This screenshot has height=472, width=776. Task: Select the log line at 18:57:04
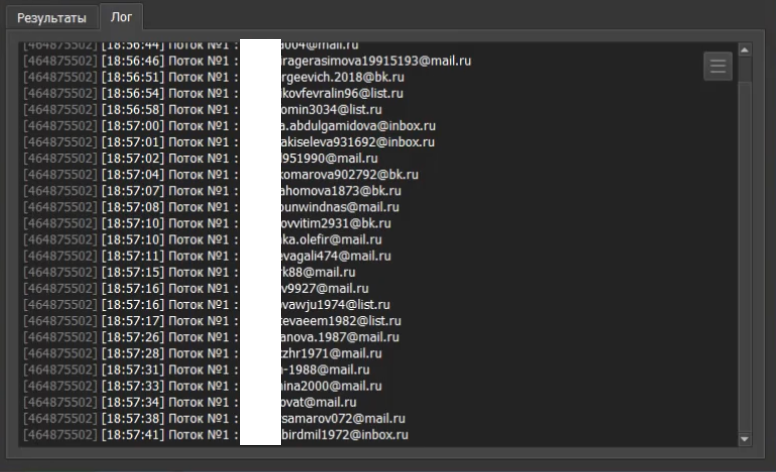click(x=221, y=175)
